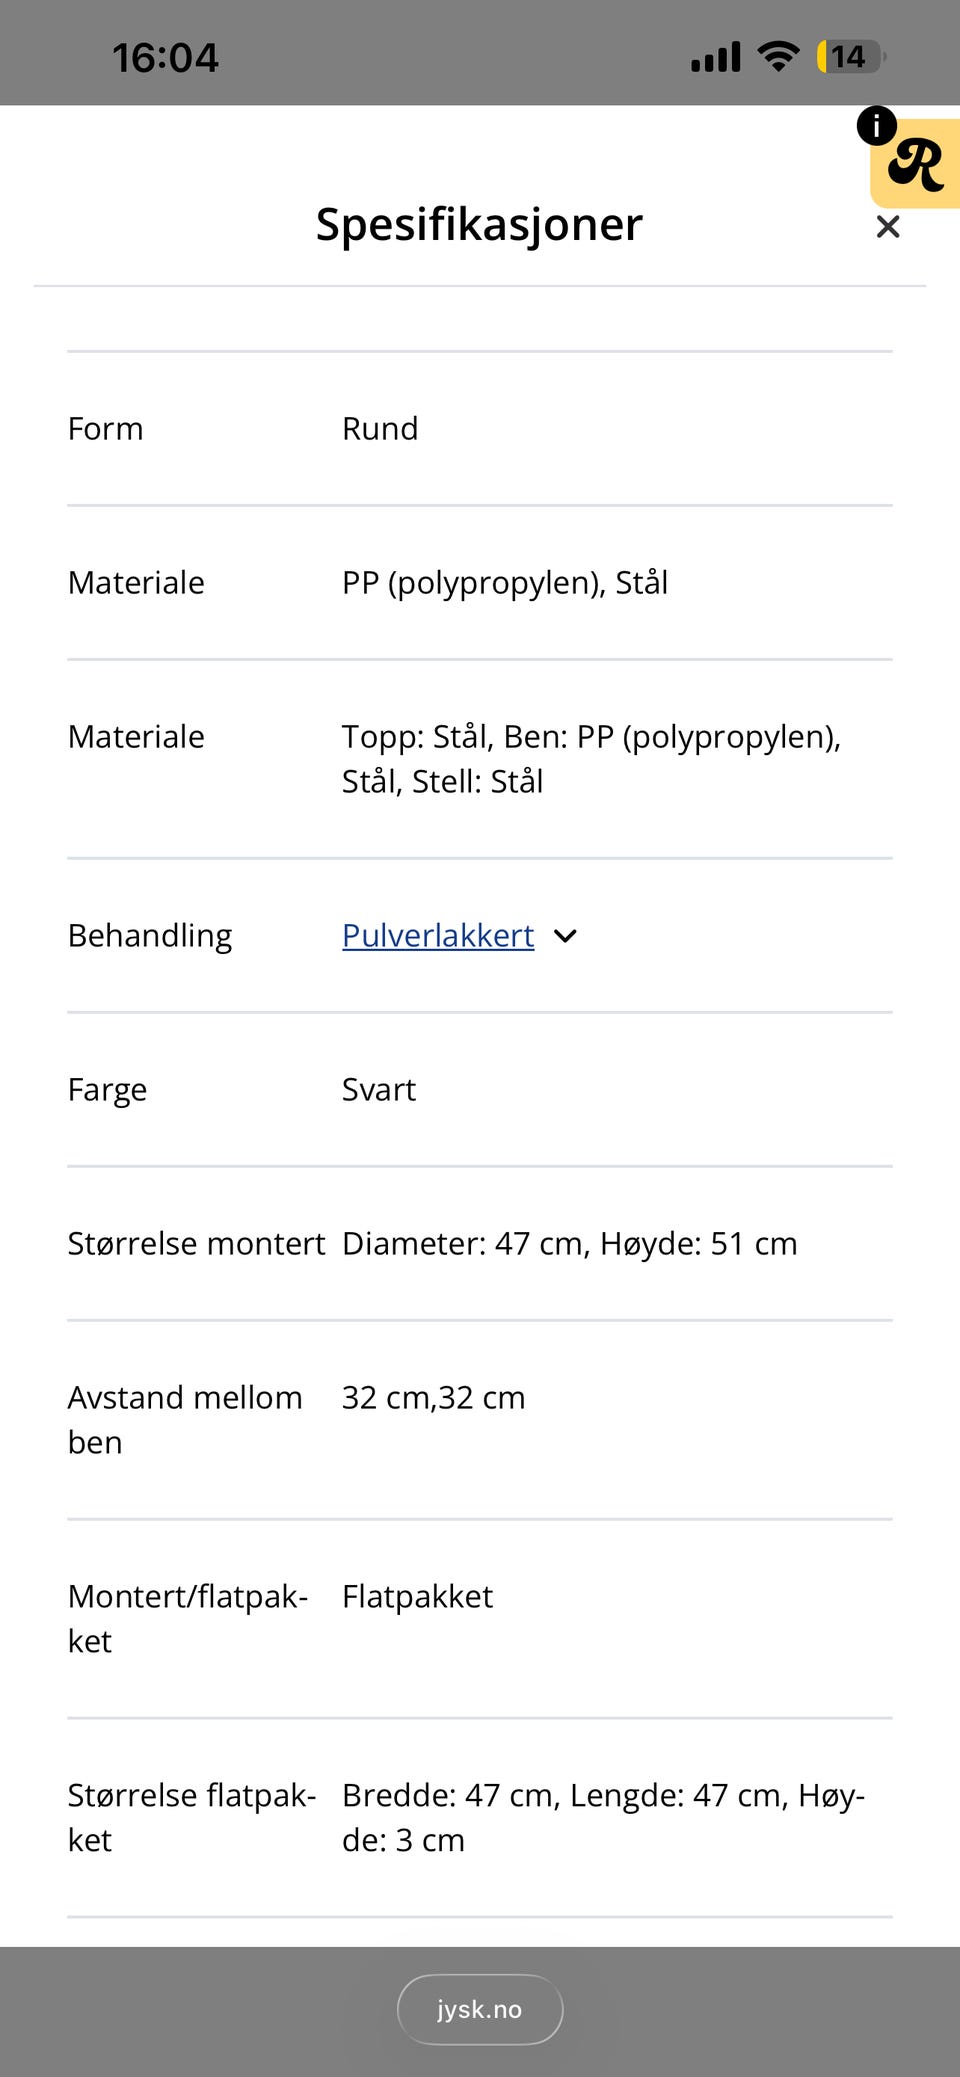Tap PP (polypropylen), Stål material value

coord(505,583)
